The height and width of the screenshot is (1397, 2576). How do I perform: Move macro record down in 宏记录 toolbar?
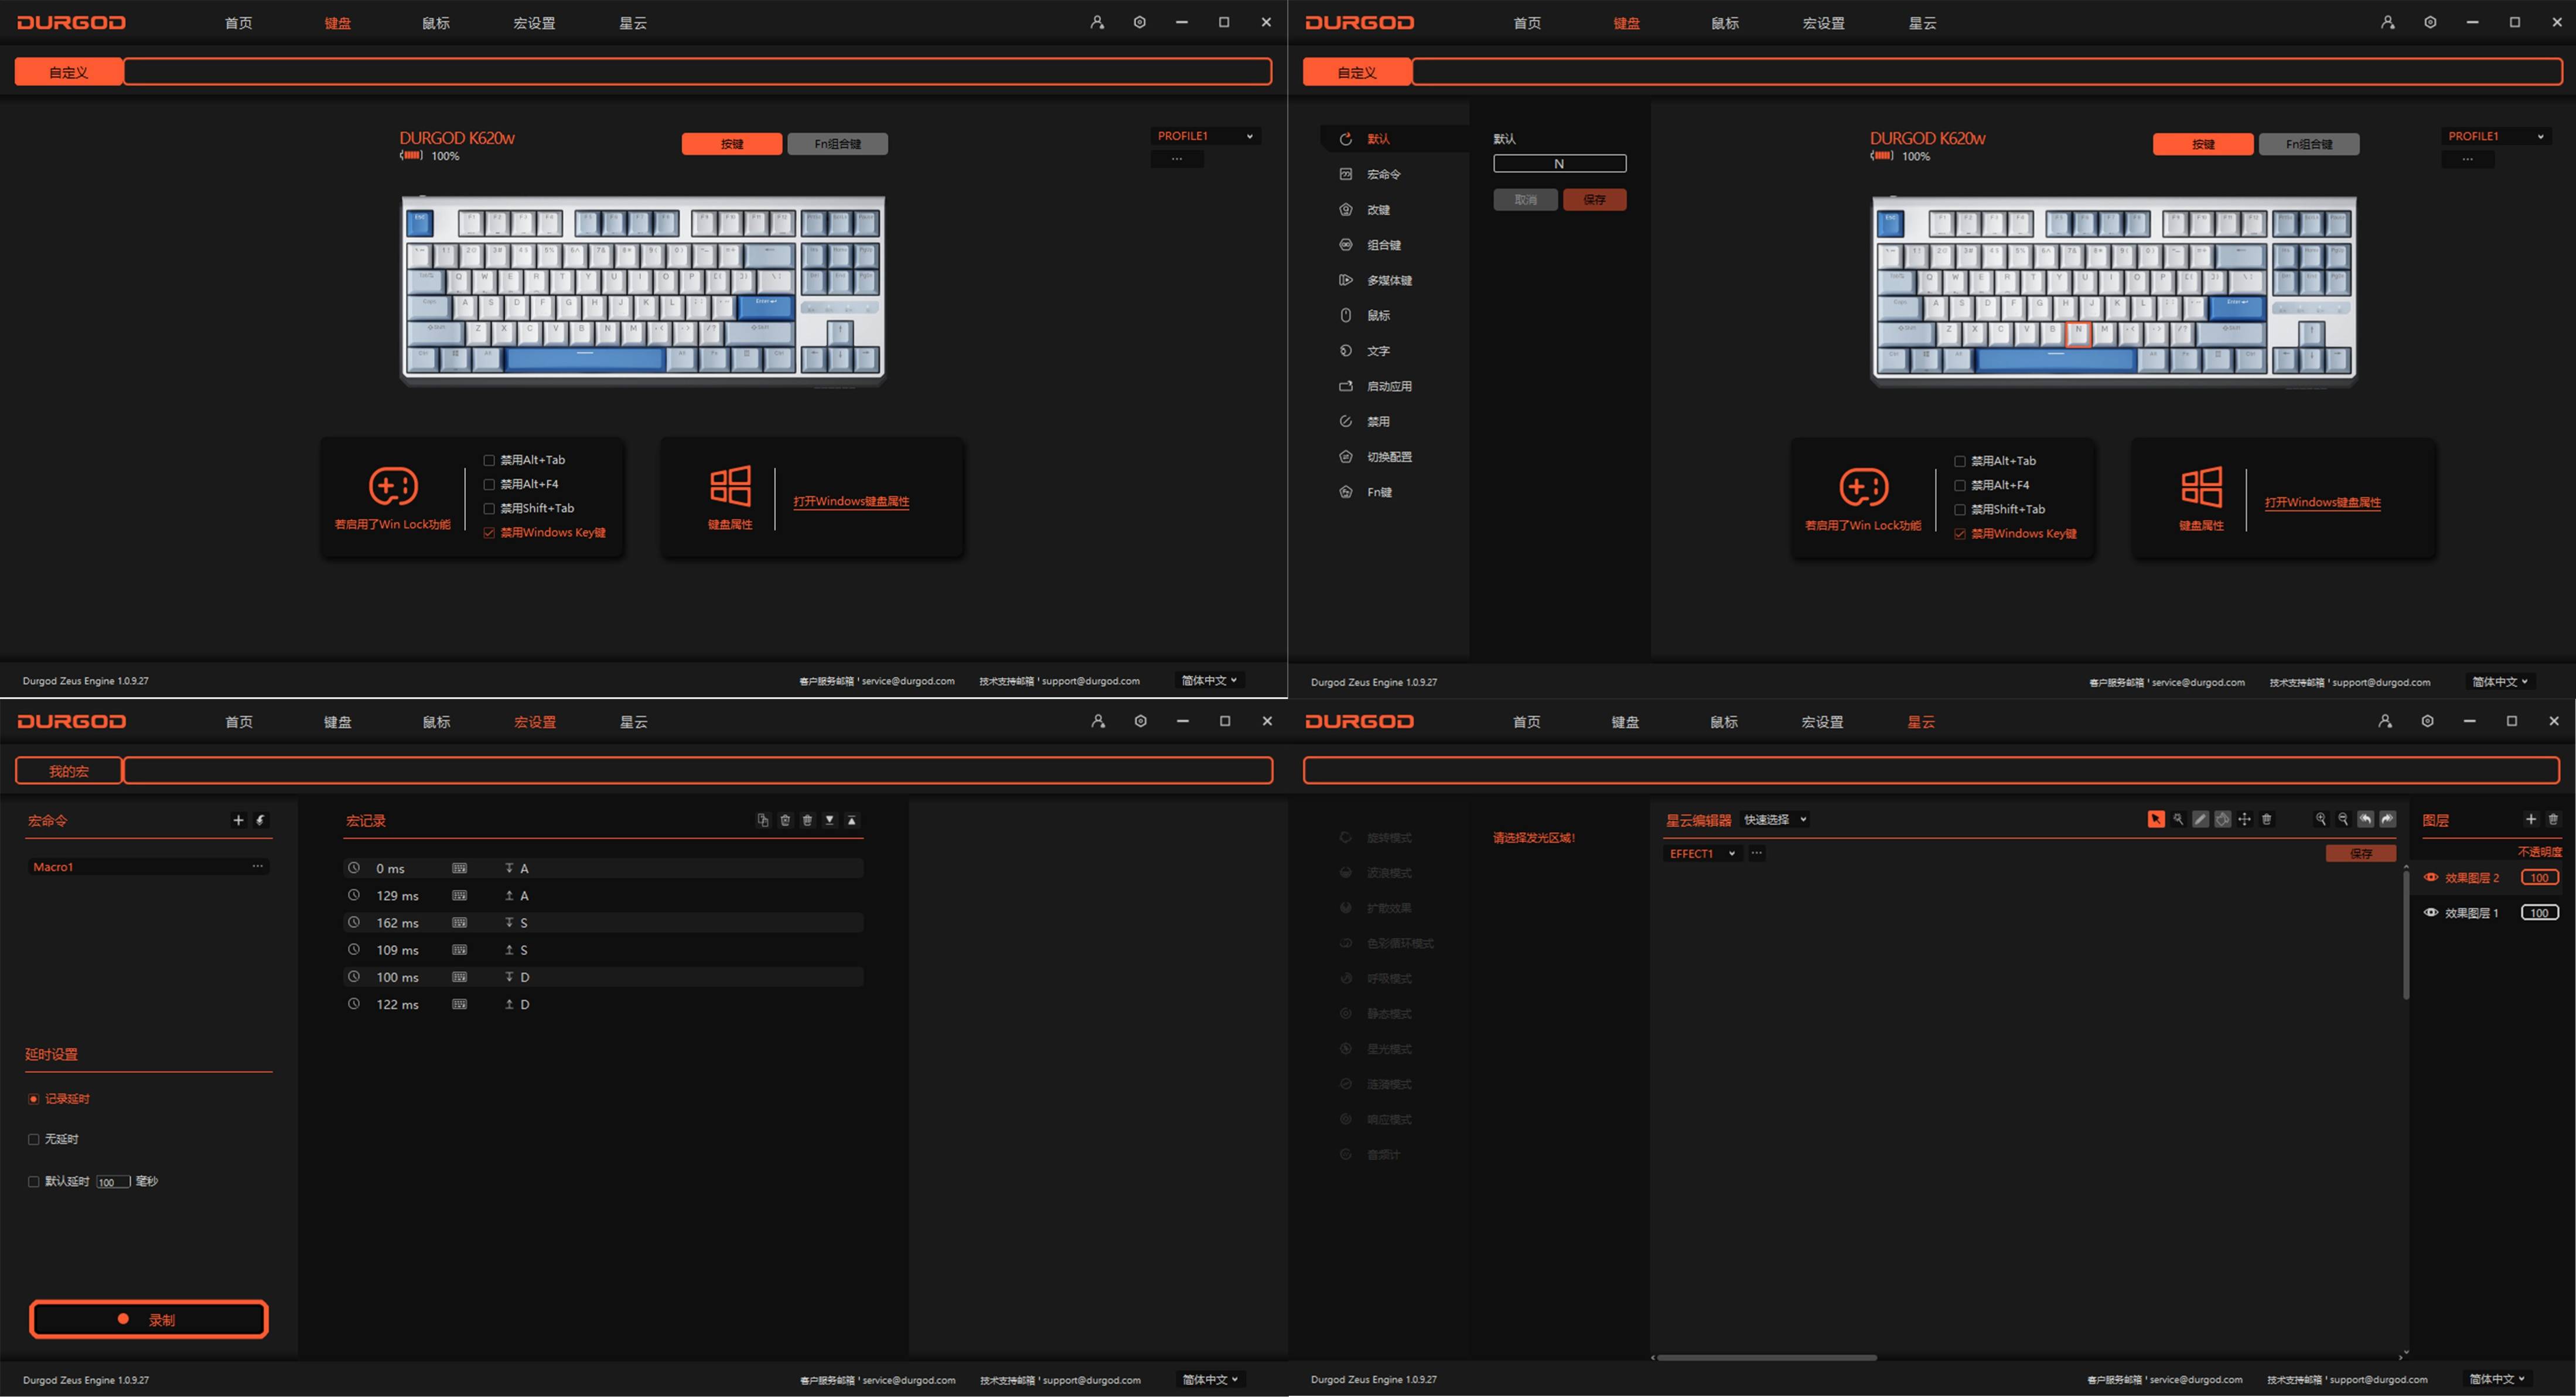coord(829,820)
